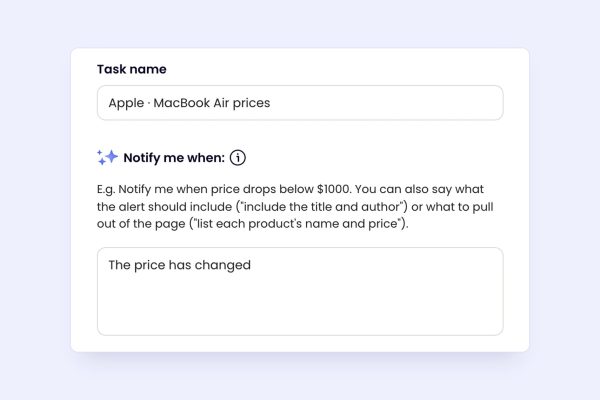Viewport: 600px width, 400px height.
Task: Click the "$1000" text in the example
Action: [x=334, y=189]
